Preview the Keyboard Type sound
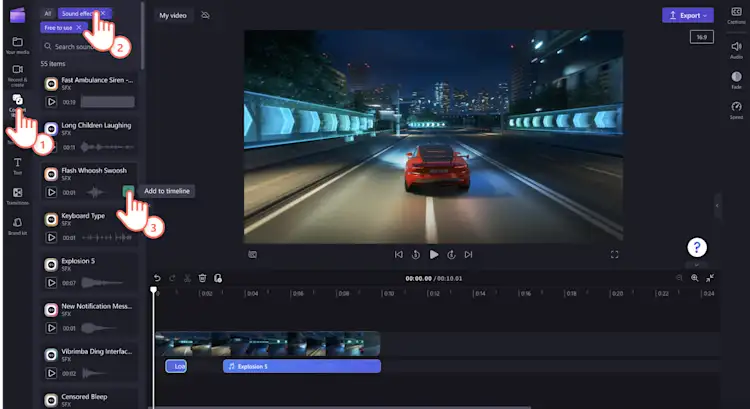 click(51, 237)
